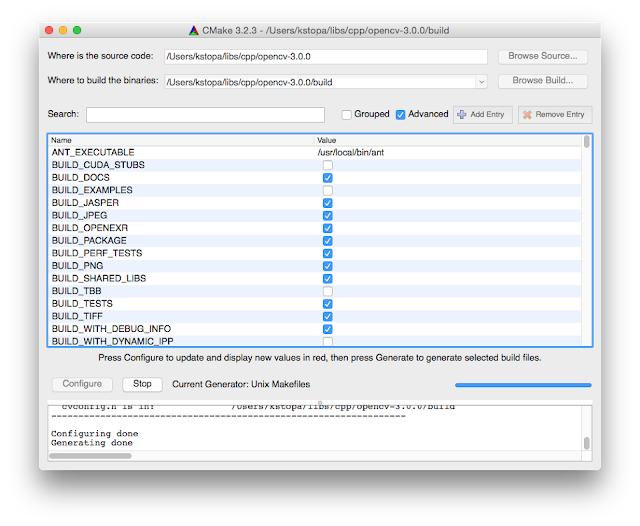Click the output log vertical scrollbar

pyautogui.click(x=587, y=443)
